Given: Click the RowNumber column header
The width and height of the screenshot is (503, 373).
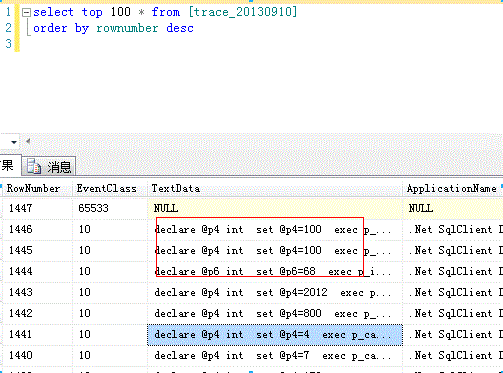Looking at the screenshot, I should click(x=37, y=189).
